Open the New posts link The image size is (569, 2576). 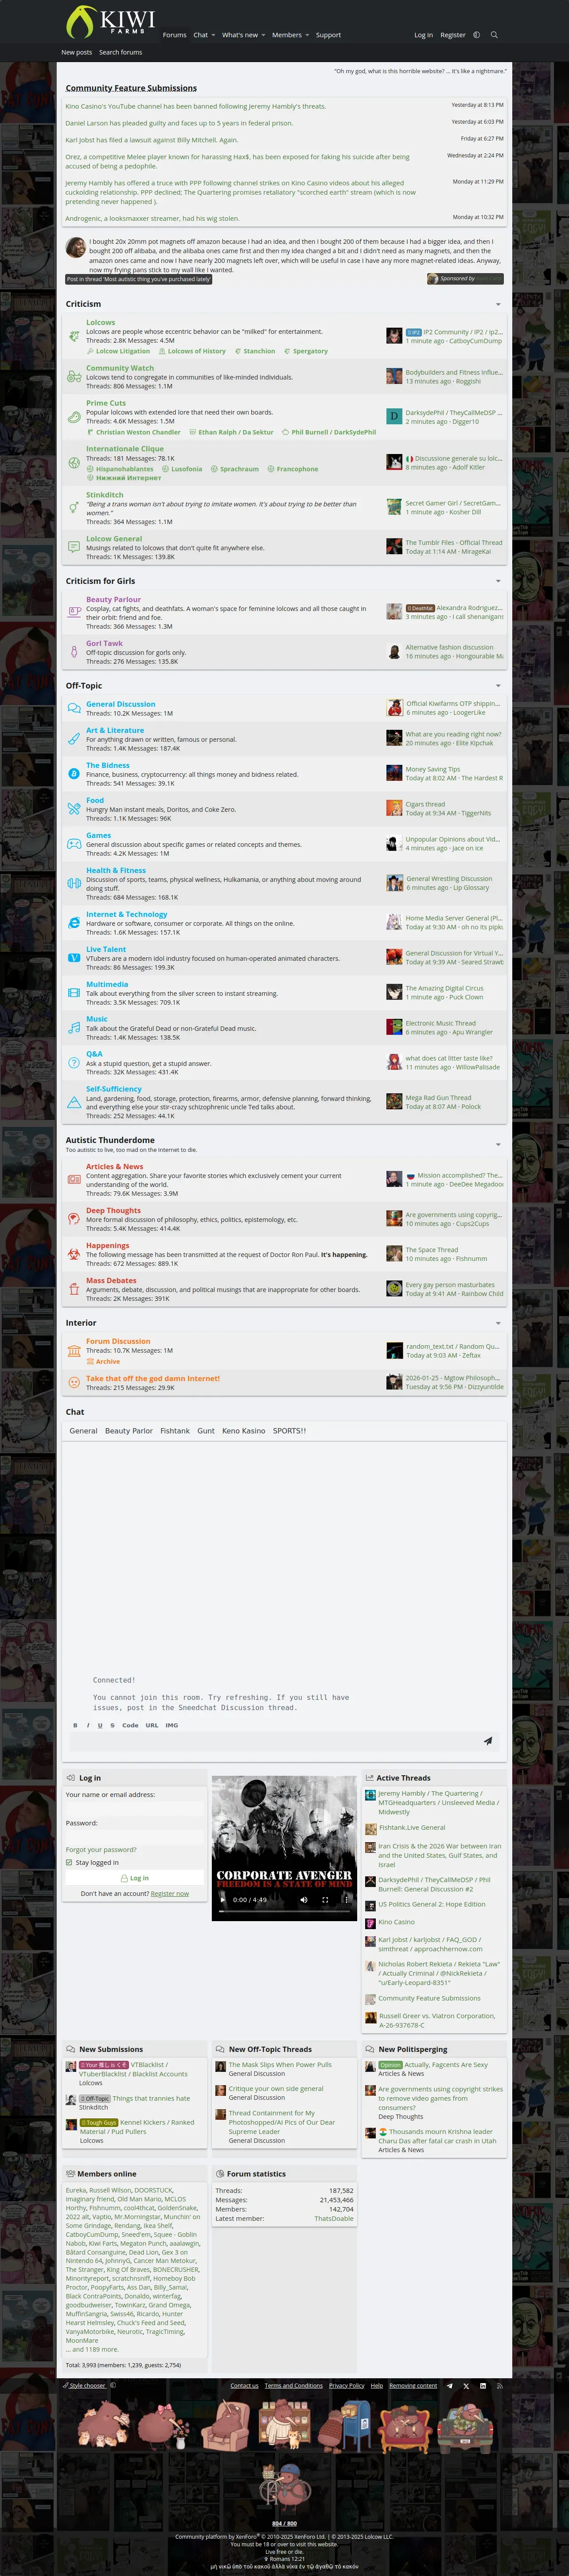pyautogui.click(x=76, y=52)
